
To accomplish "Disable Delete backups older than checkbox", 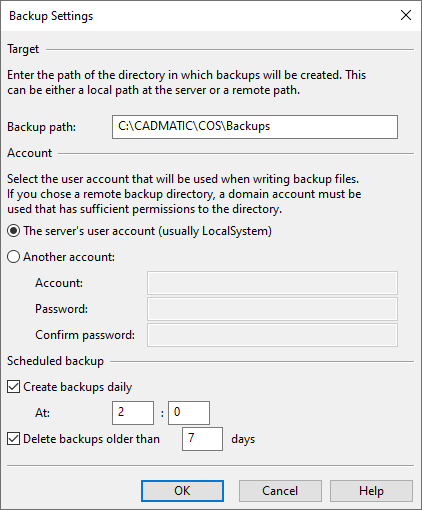I will (x=14, y=439).
